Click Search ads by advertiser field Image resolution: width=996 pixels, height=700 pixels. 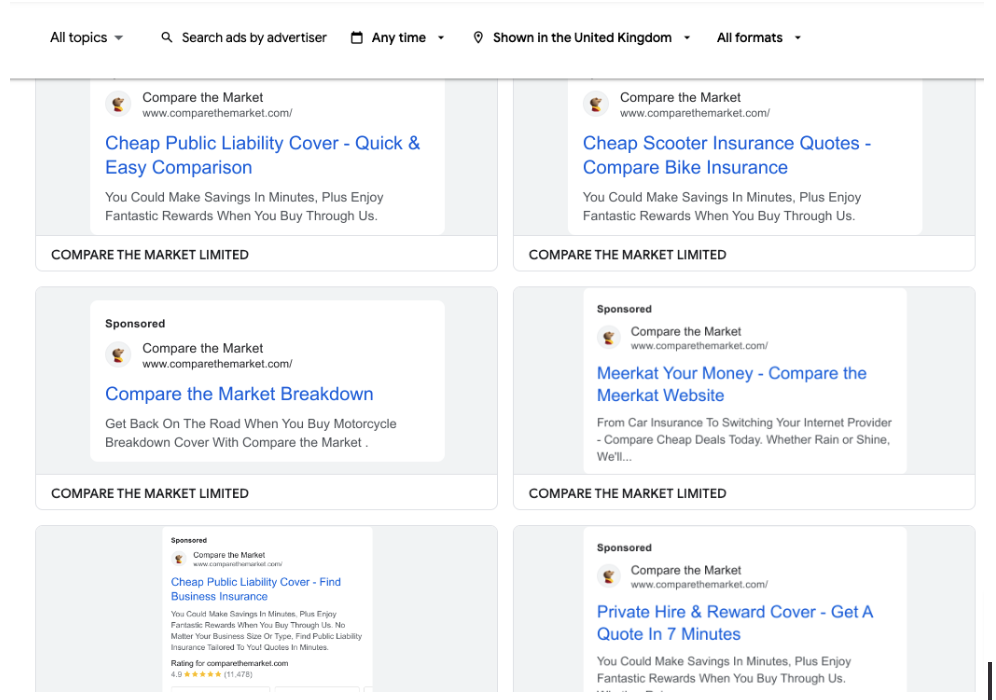(x=254, y=37)
